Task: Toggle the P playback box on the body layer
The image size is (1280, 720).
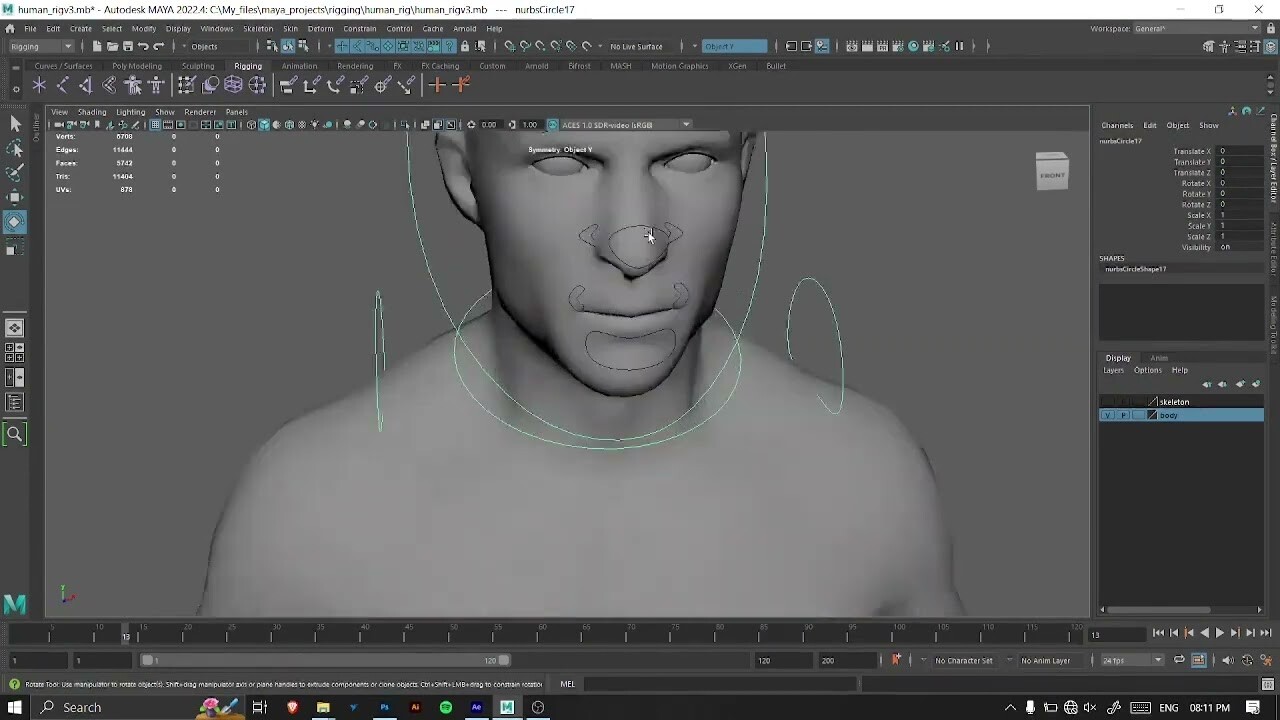Action: pyautogui.click(x=1121, y=415)
